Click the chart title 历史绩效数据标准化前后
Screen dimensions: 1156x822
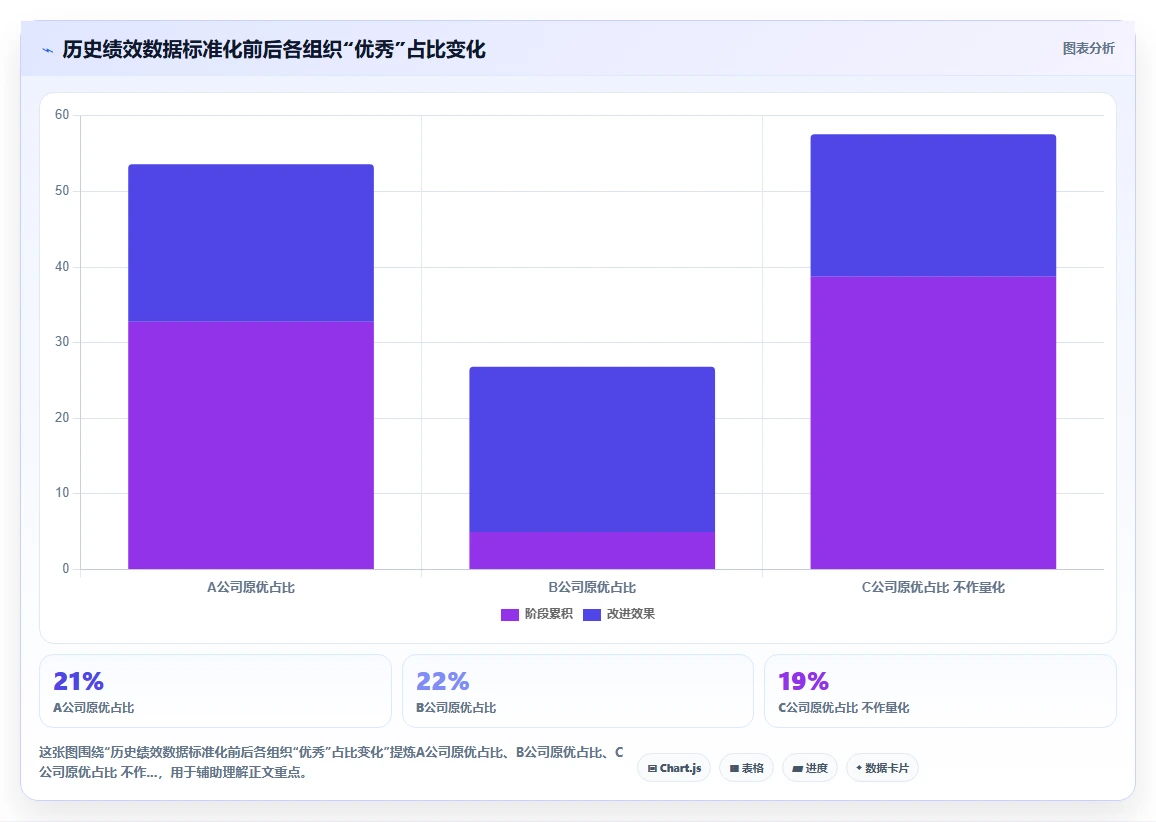(274, 49)
